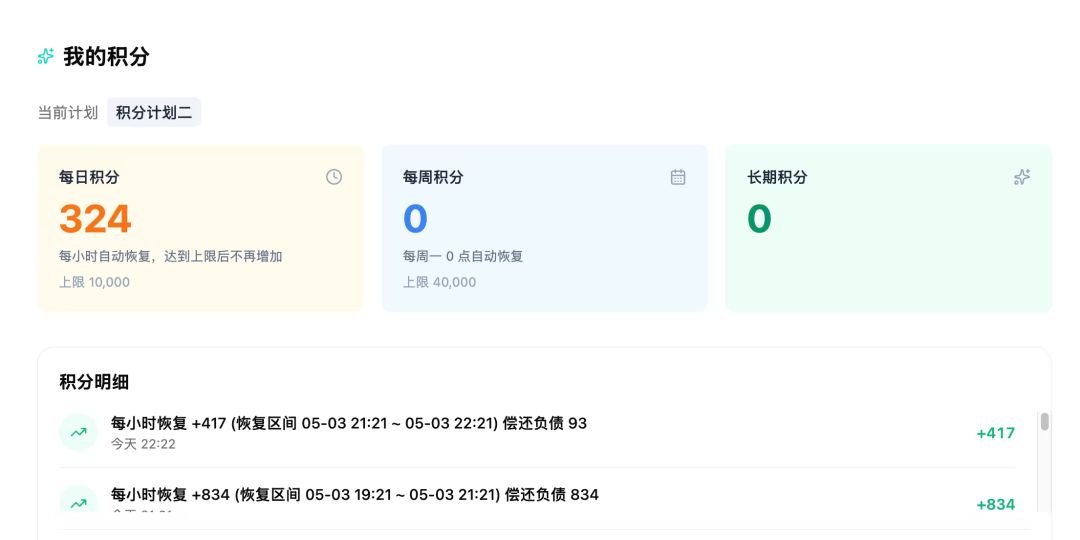Screen dimensions: 1080x540
Task: Click the sparkle icon beside 我的积分 title
Action: (45, 56)
